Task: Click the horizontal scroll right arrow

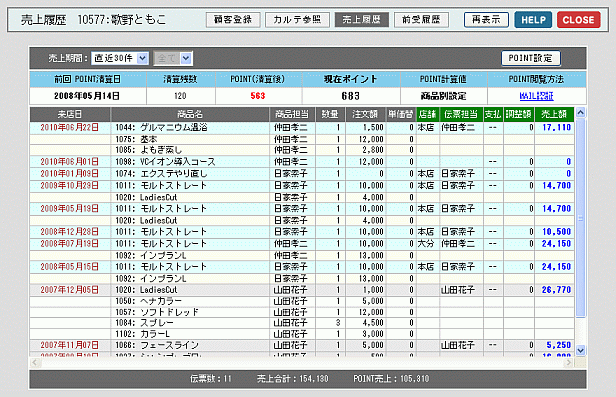Action: (x=568, y=362)
